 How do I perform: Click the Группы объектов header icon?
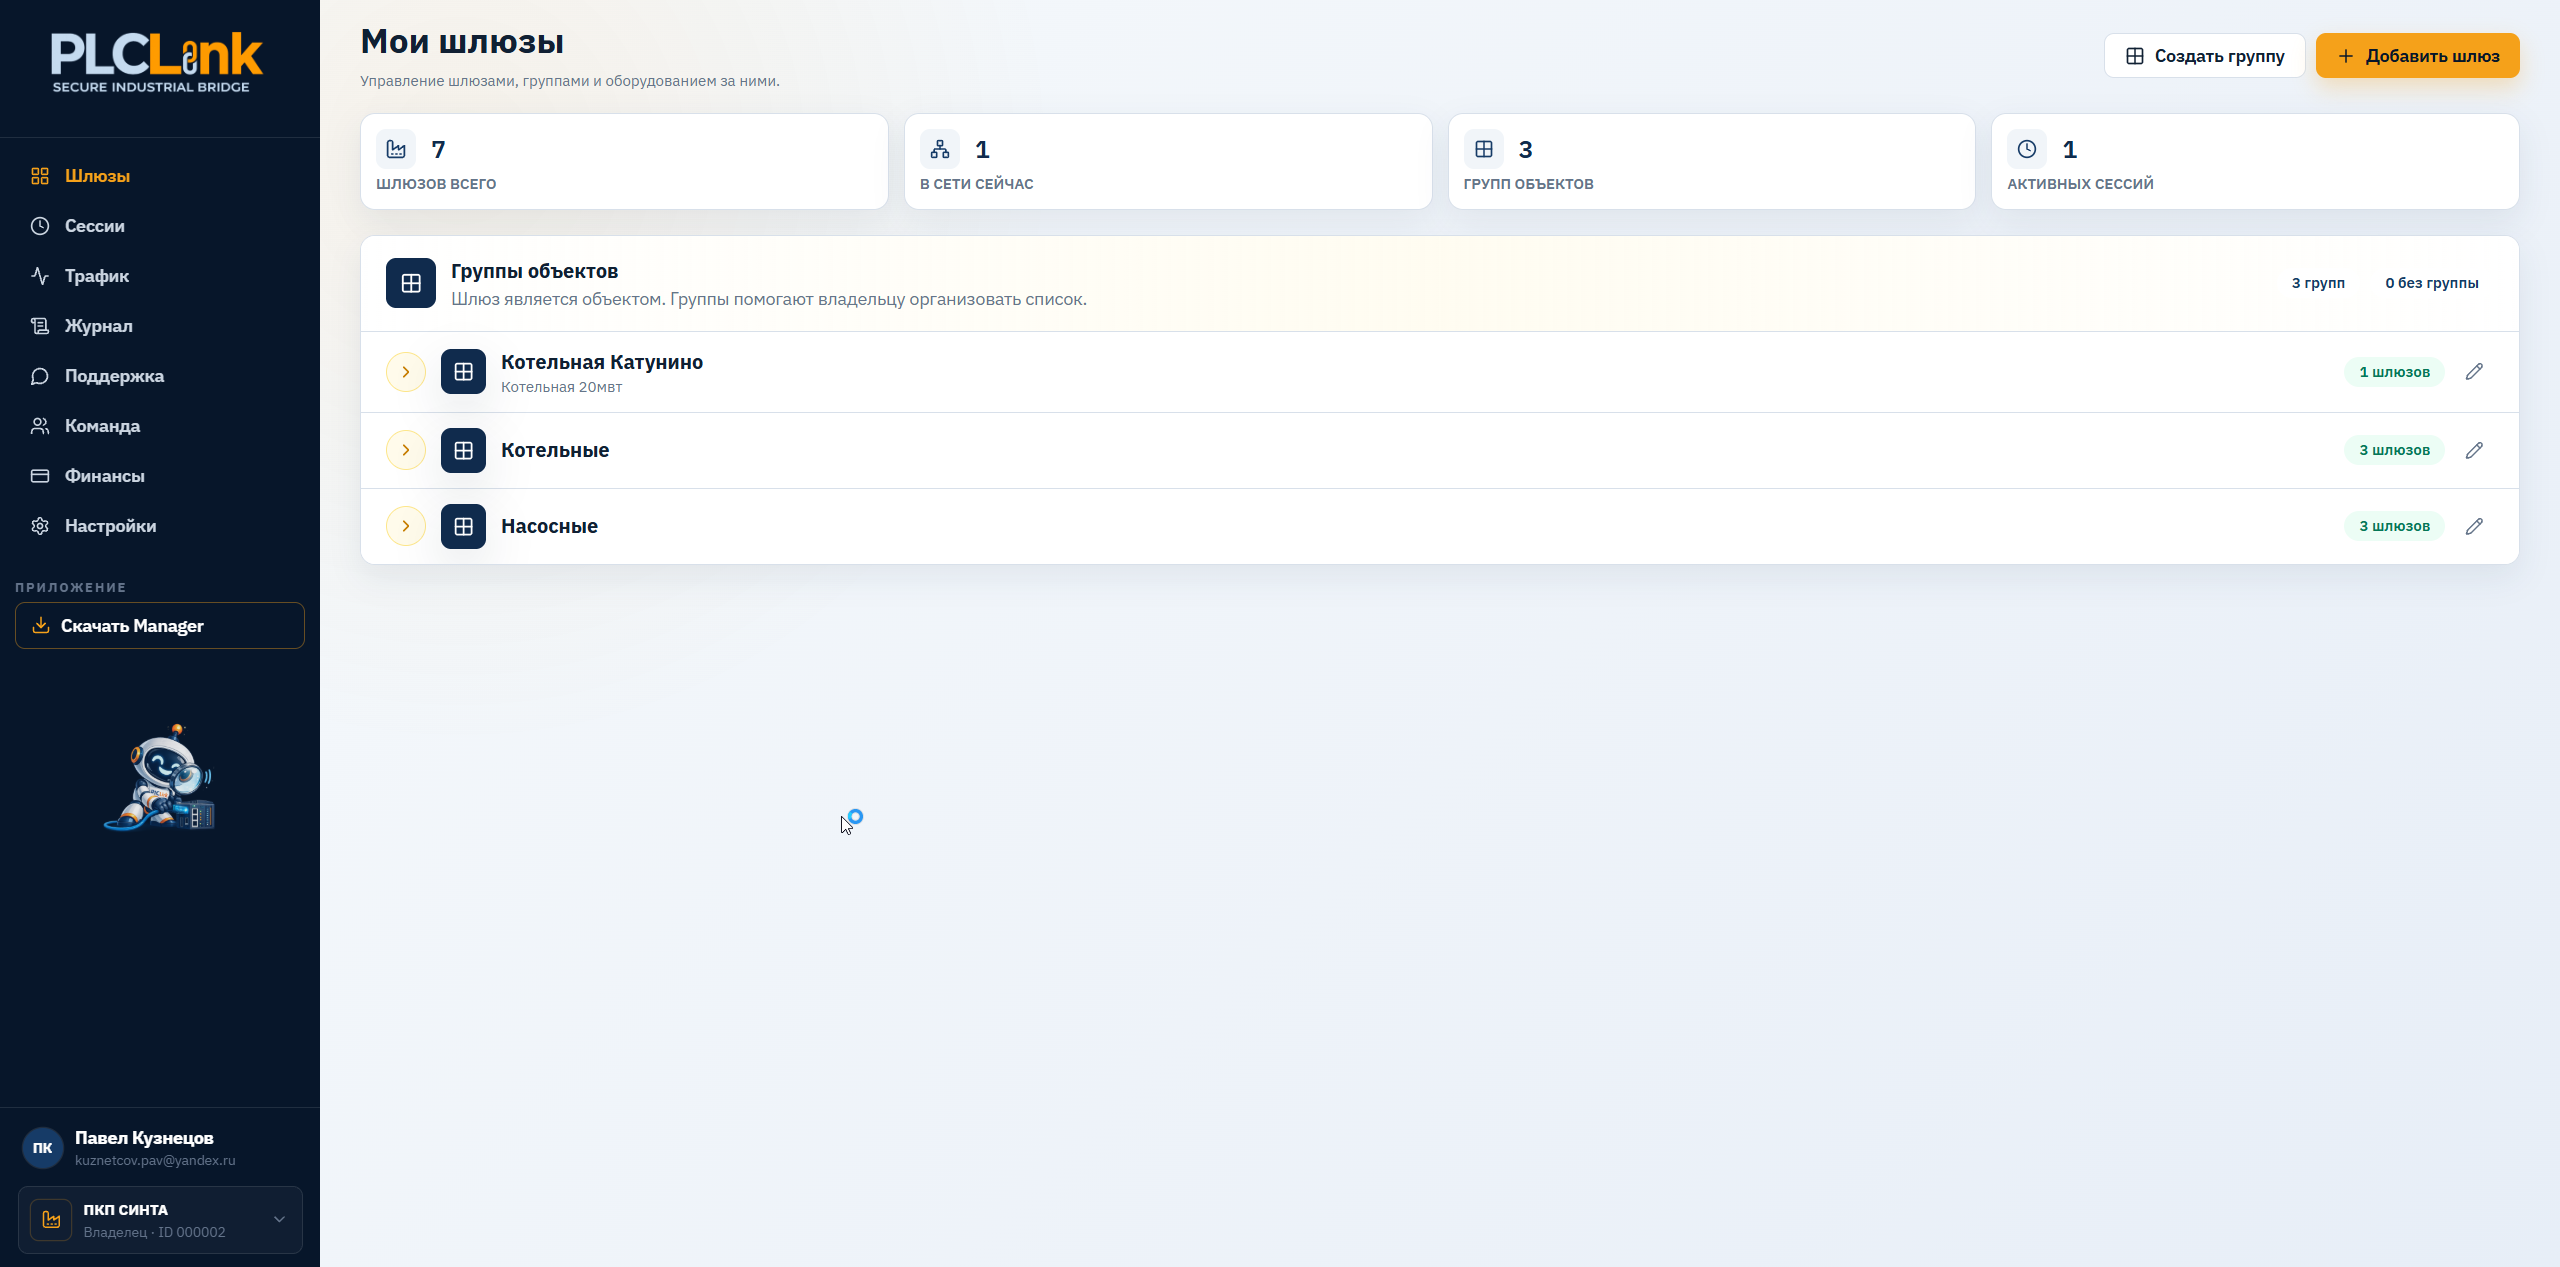[411, 283]
